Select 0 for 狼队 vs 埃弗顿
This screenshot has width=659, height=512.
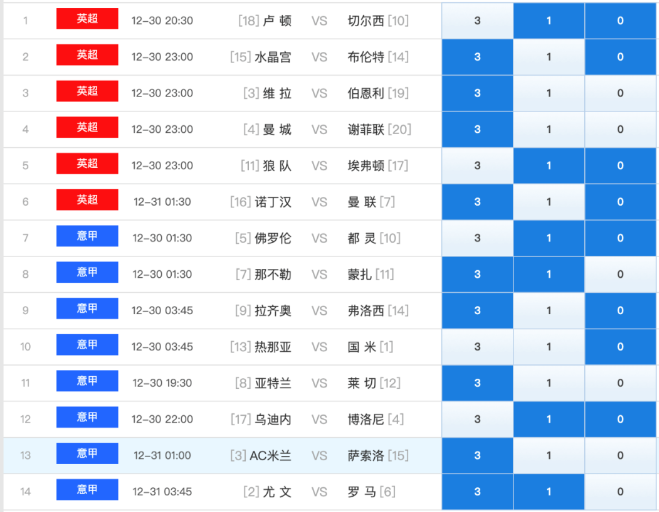[x=620, y=166]
